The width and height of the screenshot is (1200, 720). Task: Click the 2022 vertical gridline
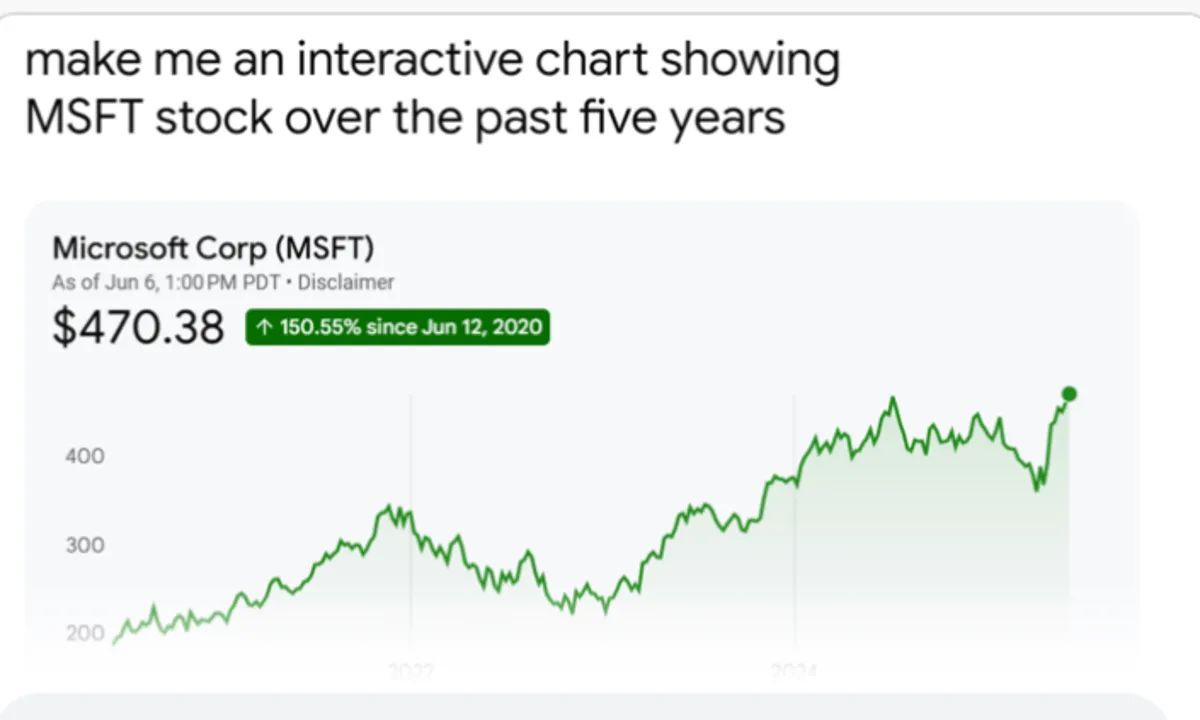[411, 450]
